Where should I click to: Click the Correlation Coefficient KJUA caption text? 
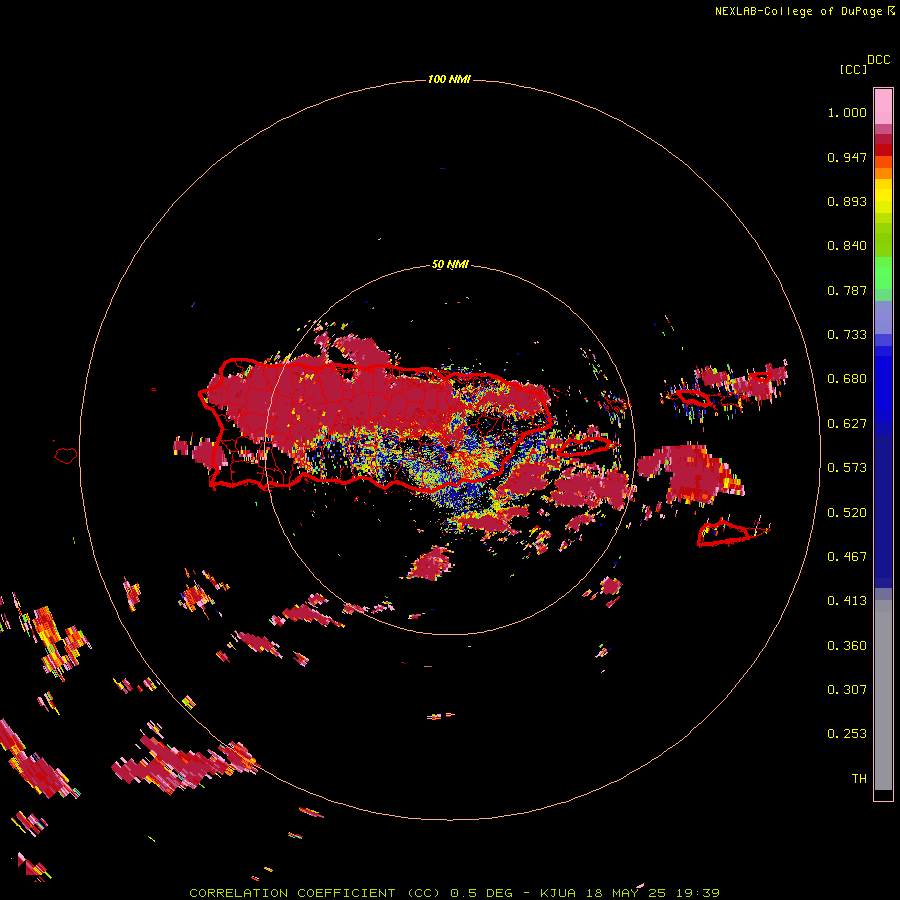(454, 893)
